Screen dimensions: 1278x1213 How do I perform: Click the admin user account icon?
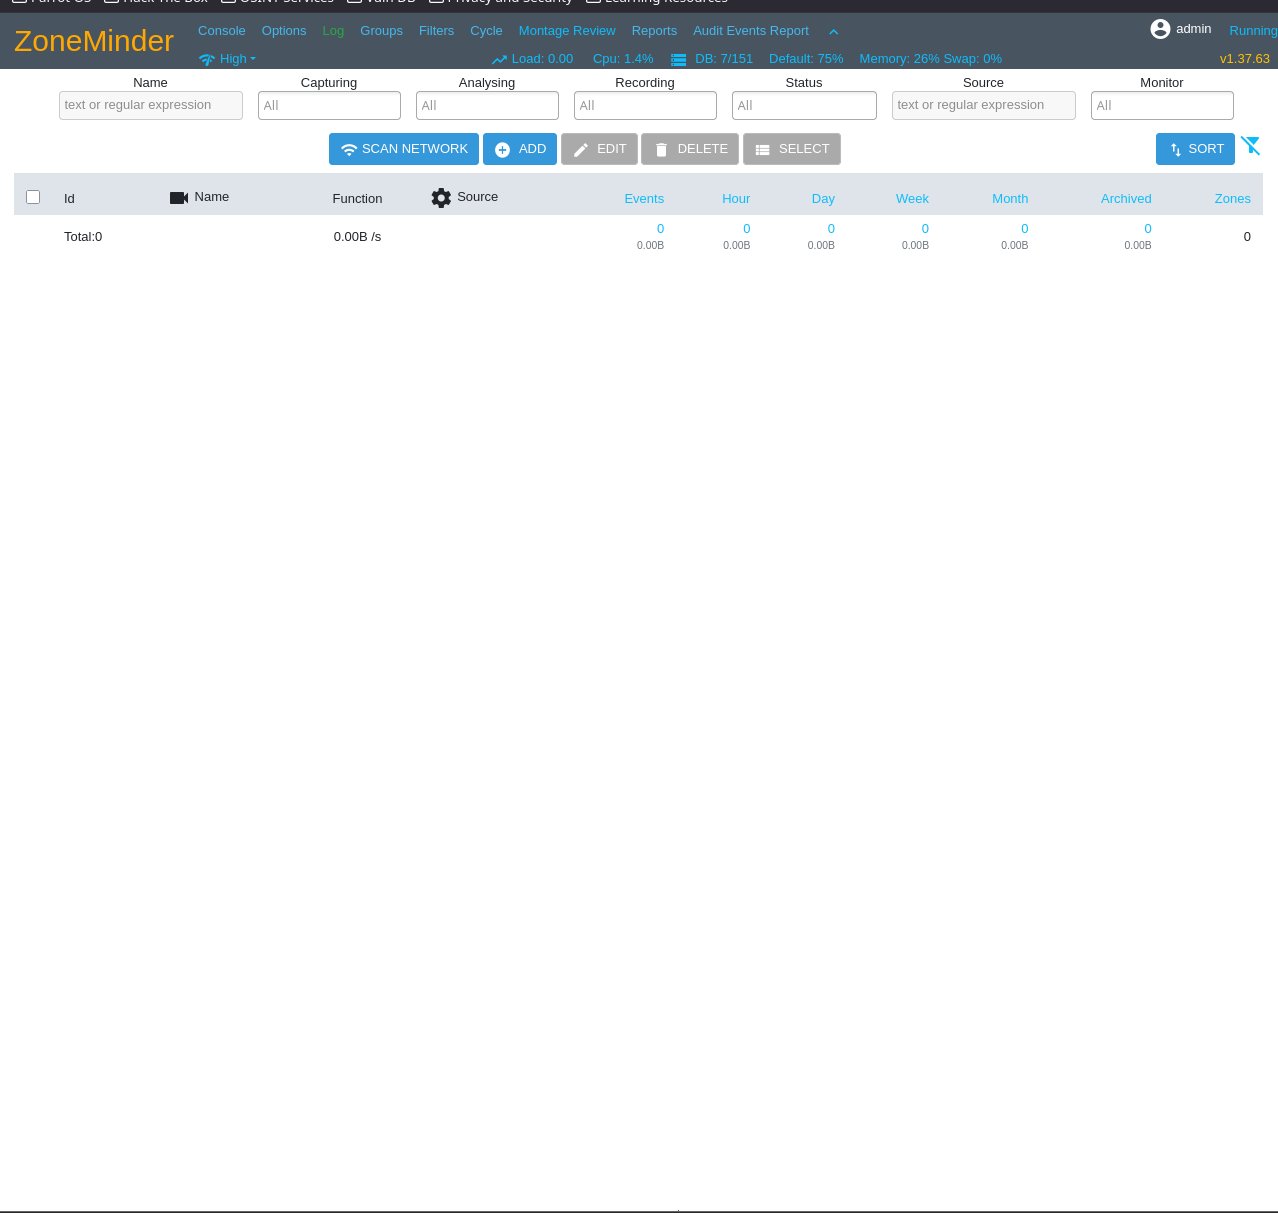coord(1160,29)
